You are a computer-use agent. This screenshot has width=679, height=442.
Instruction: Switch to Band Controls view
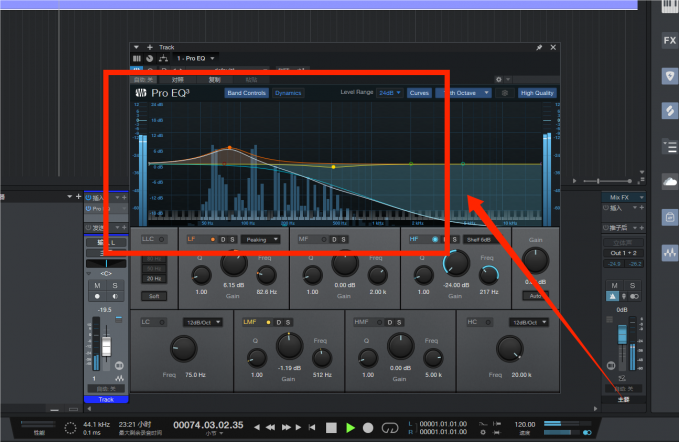tap(246, 93)
